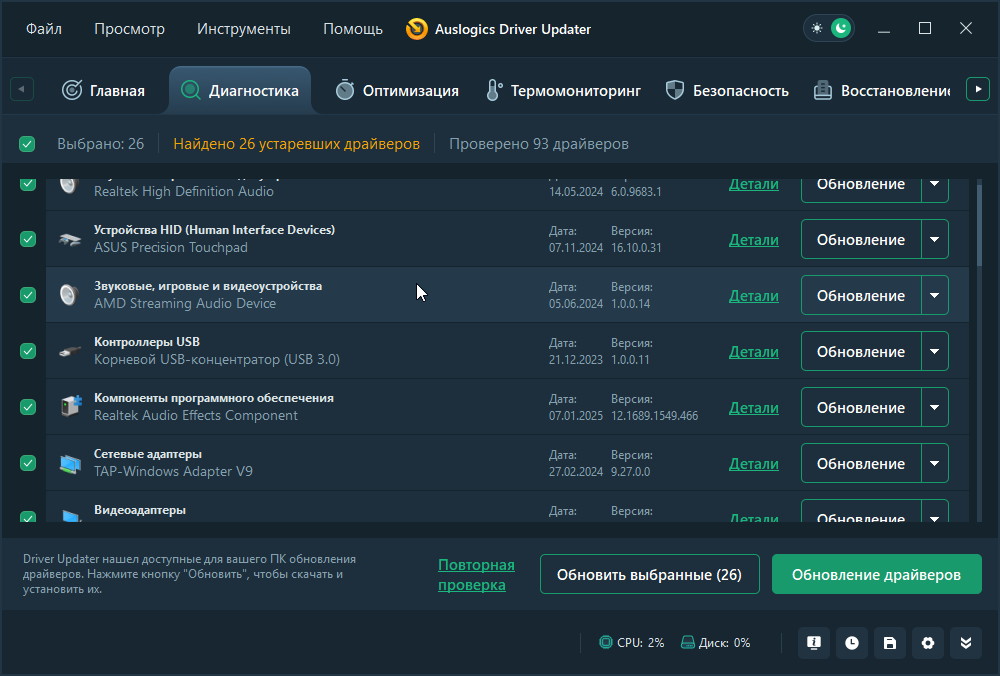Open the Файл menu
The height and width of the screenshot is (676, 1000).
(44, 29)
